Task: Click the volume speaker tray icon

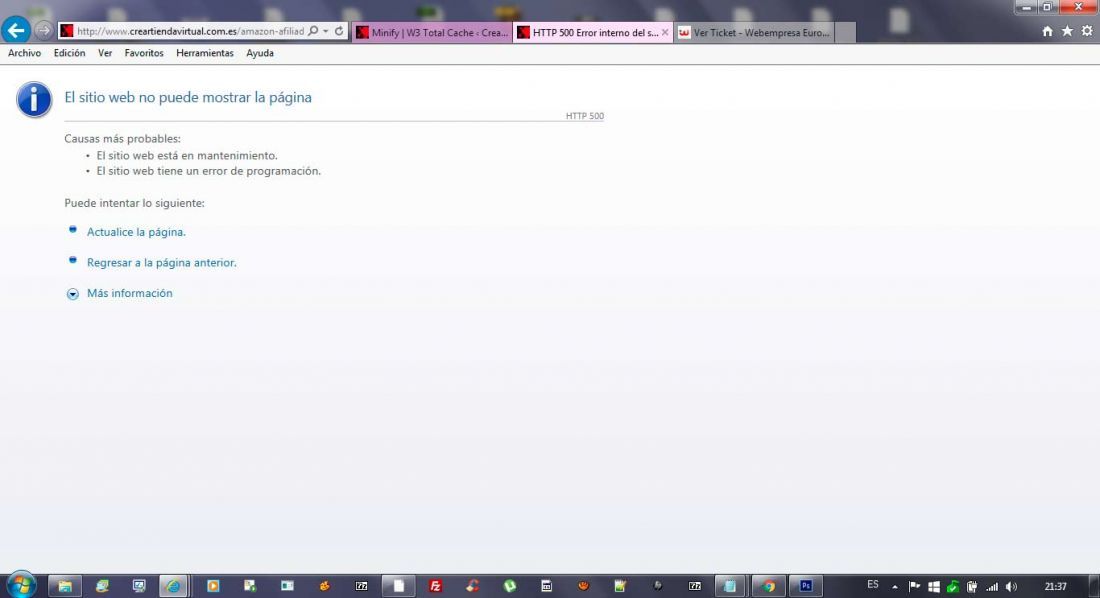Action: 1011,587
